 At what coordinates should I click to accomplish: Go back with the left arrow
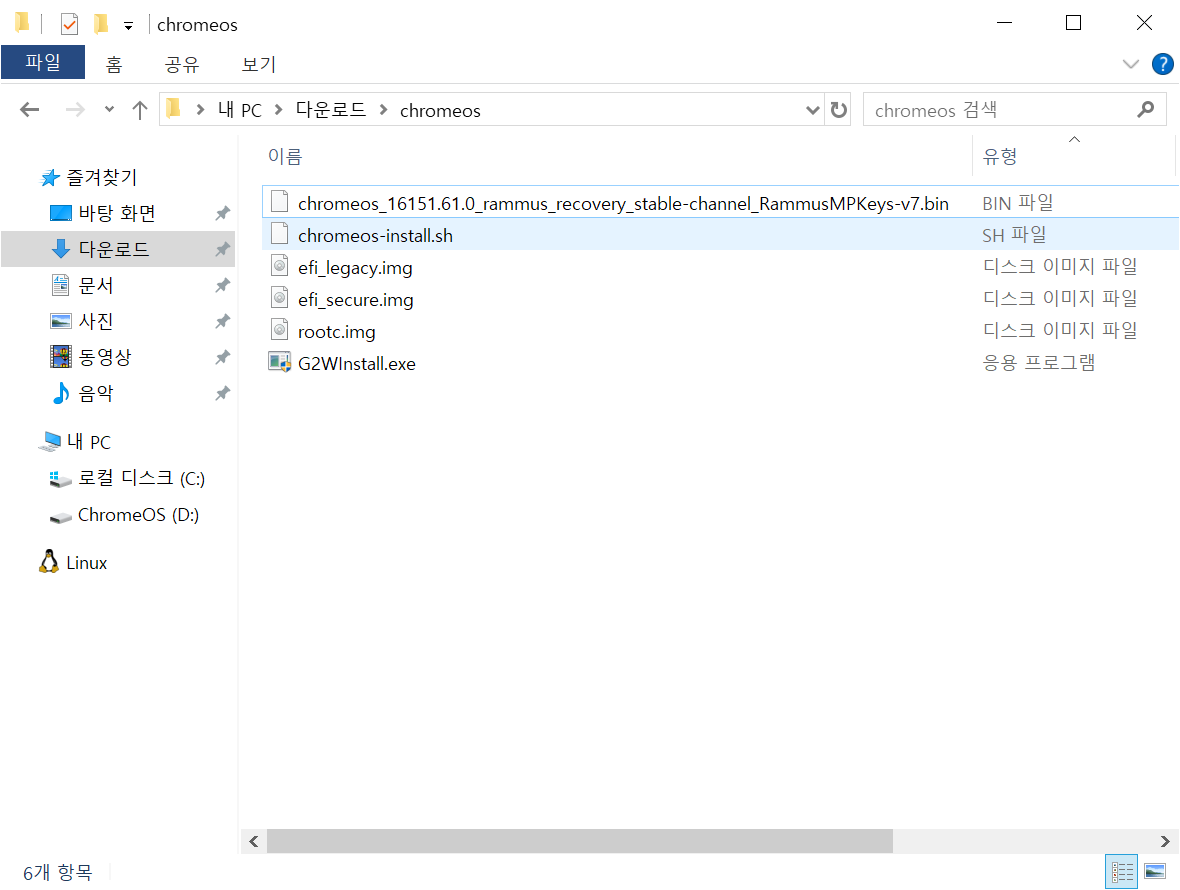(29, 110)
